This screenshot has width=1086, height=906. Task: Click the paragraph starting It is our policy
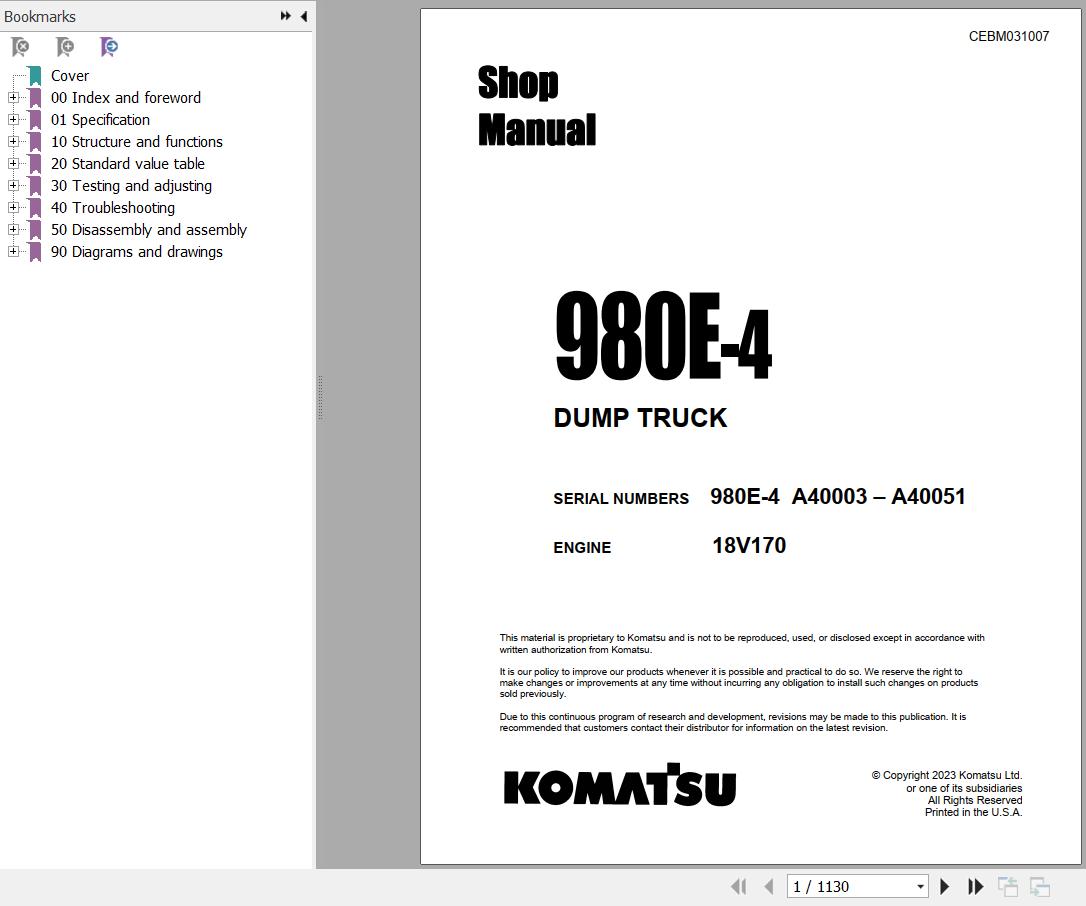[739, 683]
